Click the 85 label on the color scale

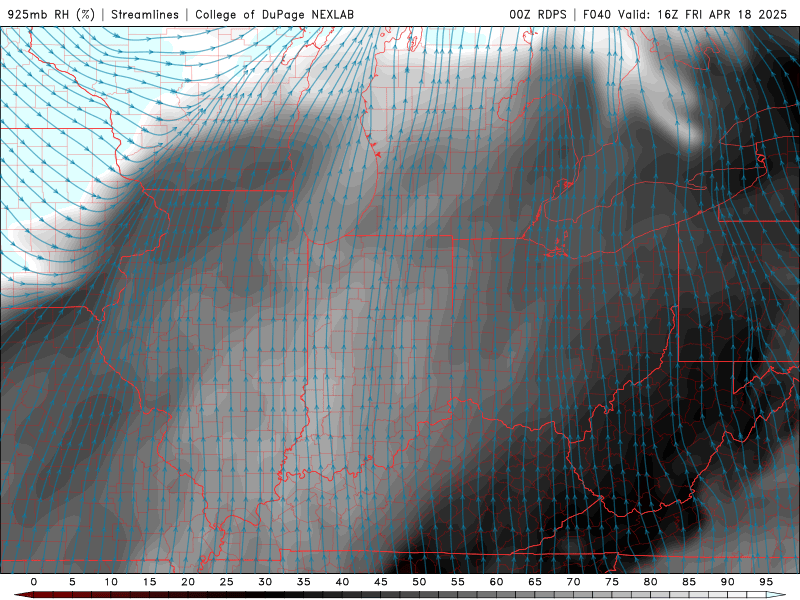click(689, 582)
